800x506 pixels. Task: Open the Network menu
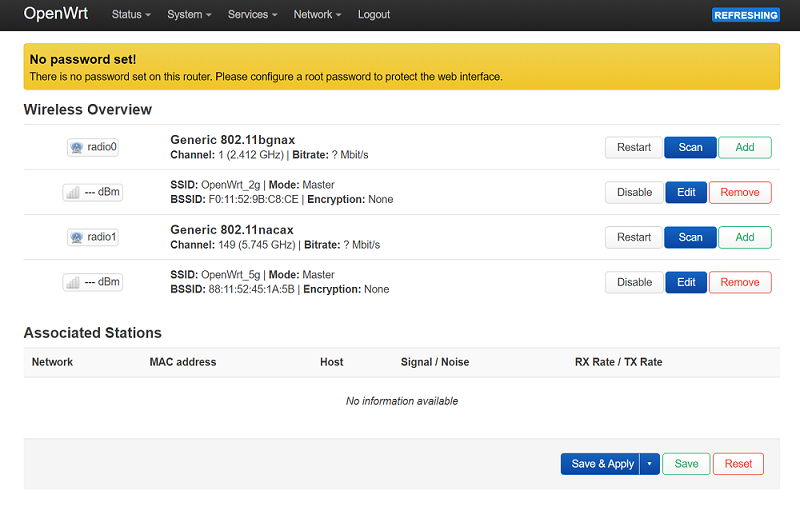tap(317, 15)
